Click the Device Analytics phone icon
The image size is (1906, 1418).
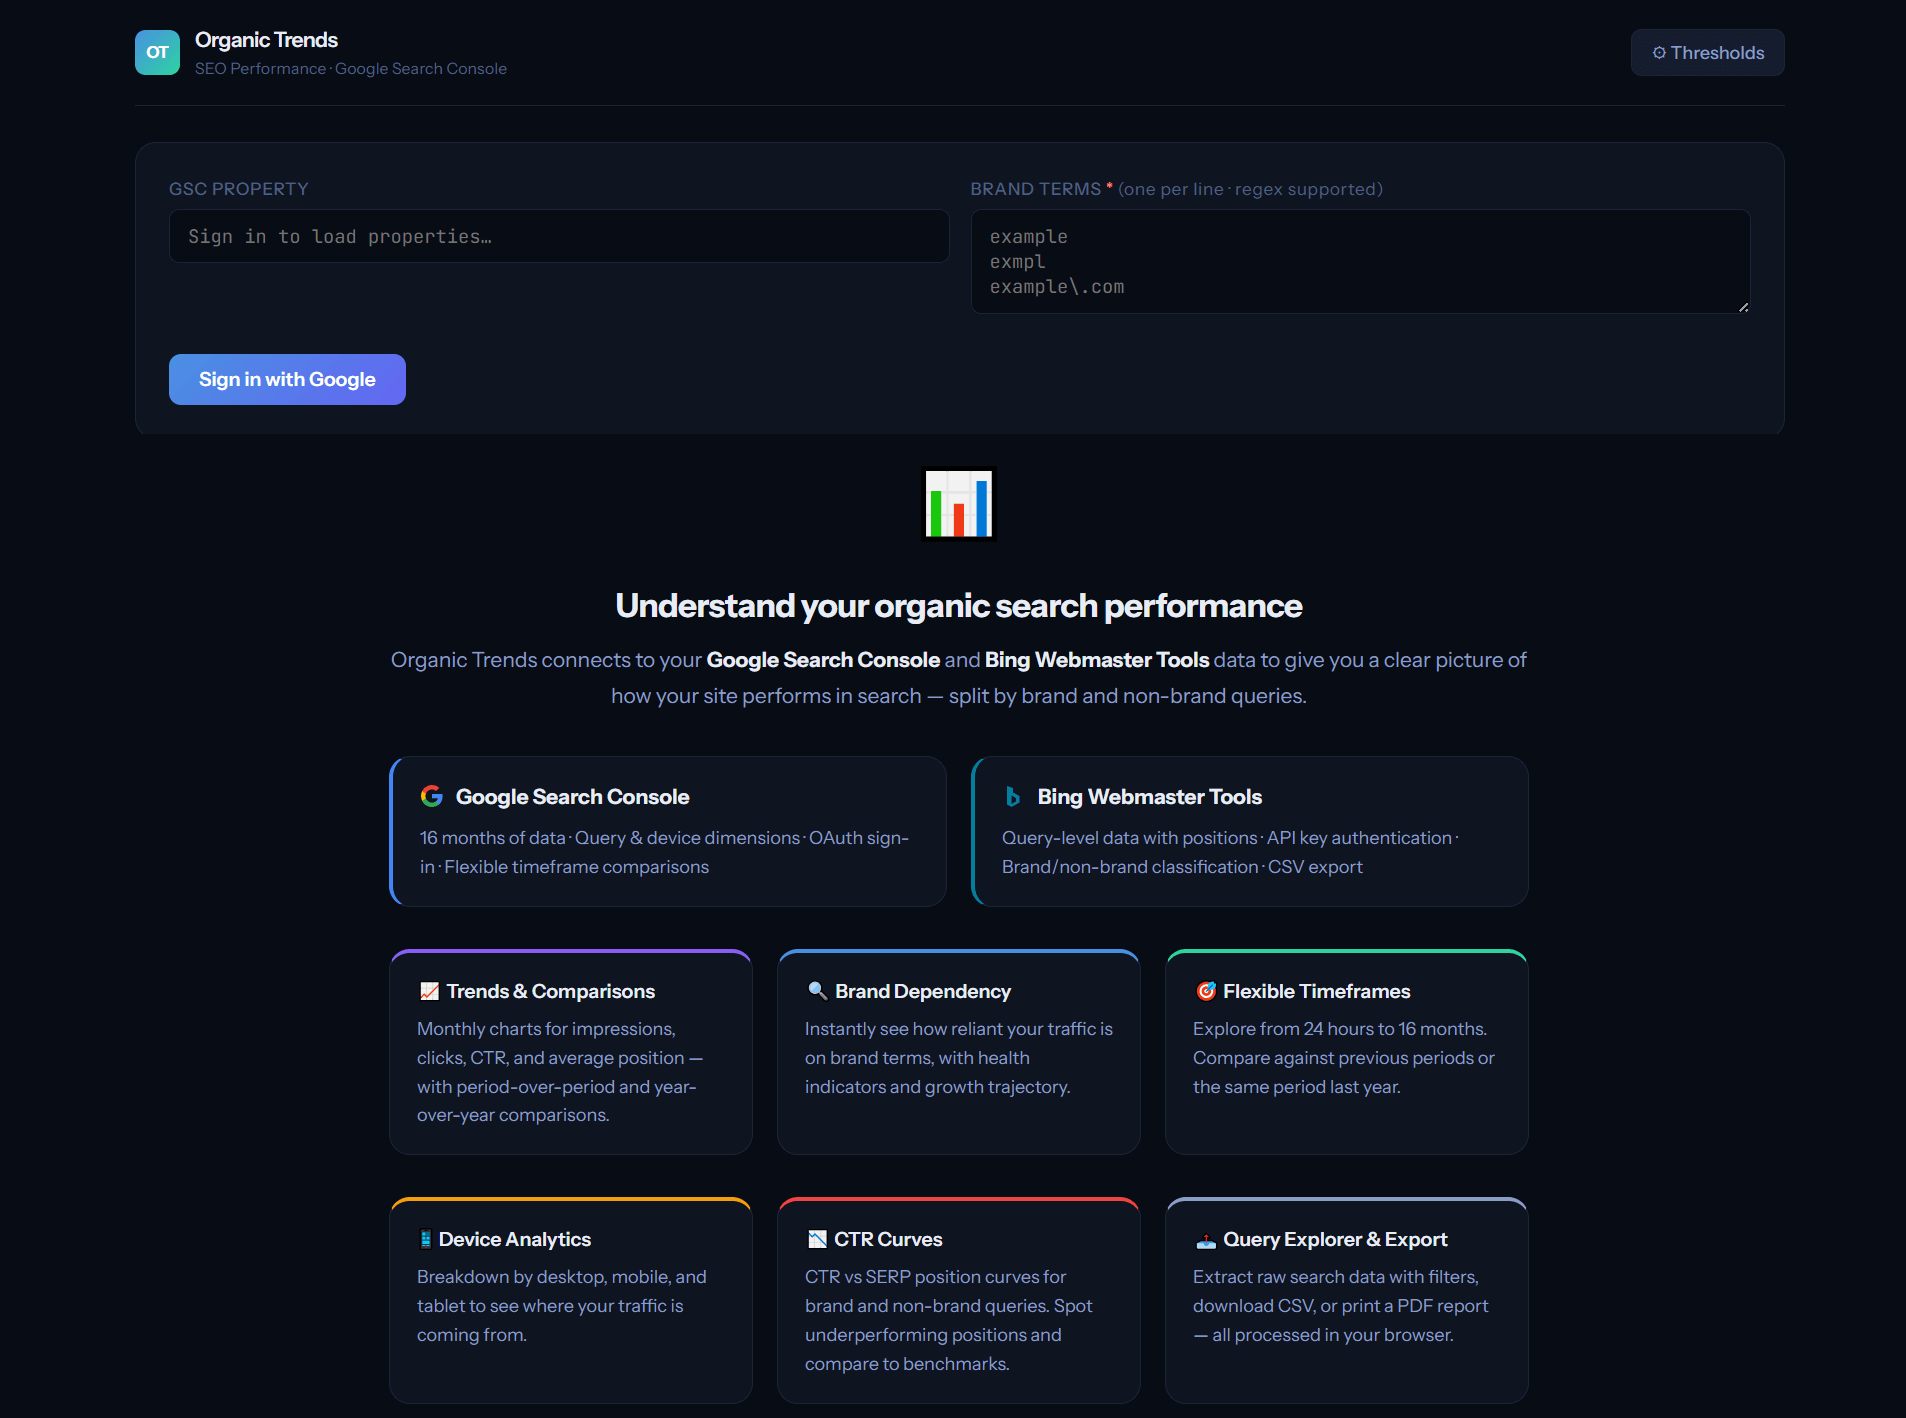click(425, 1239)
